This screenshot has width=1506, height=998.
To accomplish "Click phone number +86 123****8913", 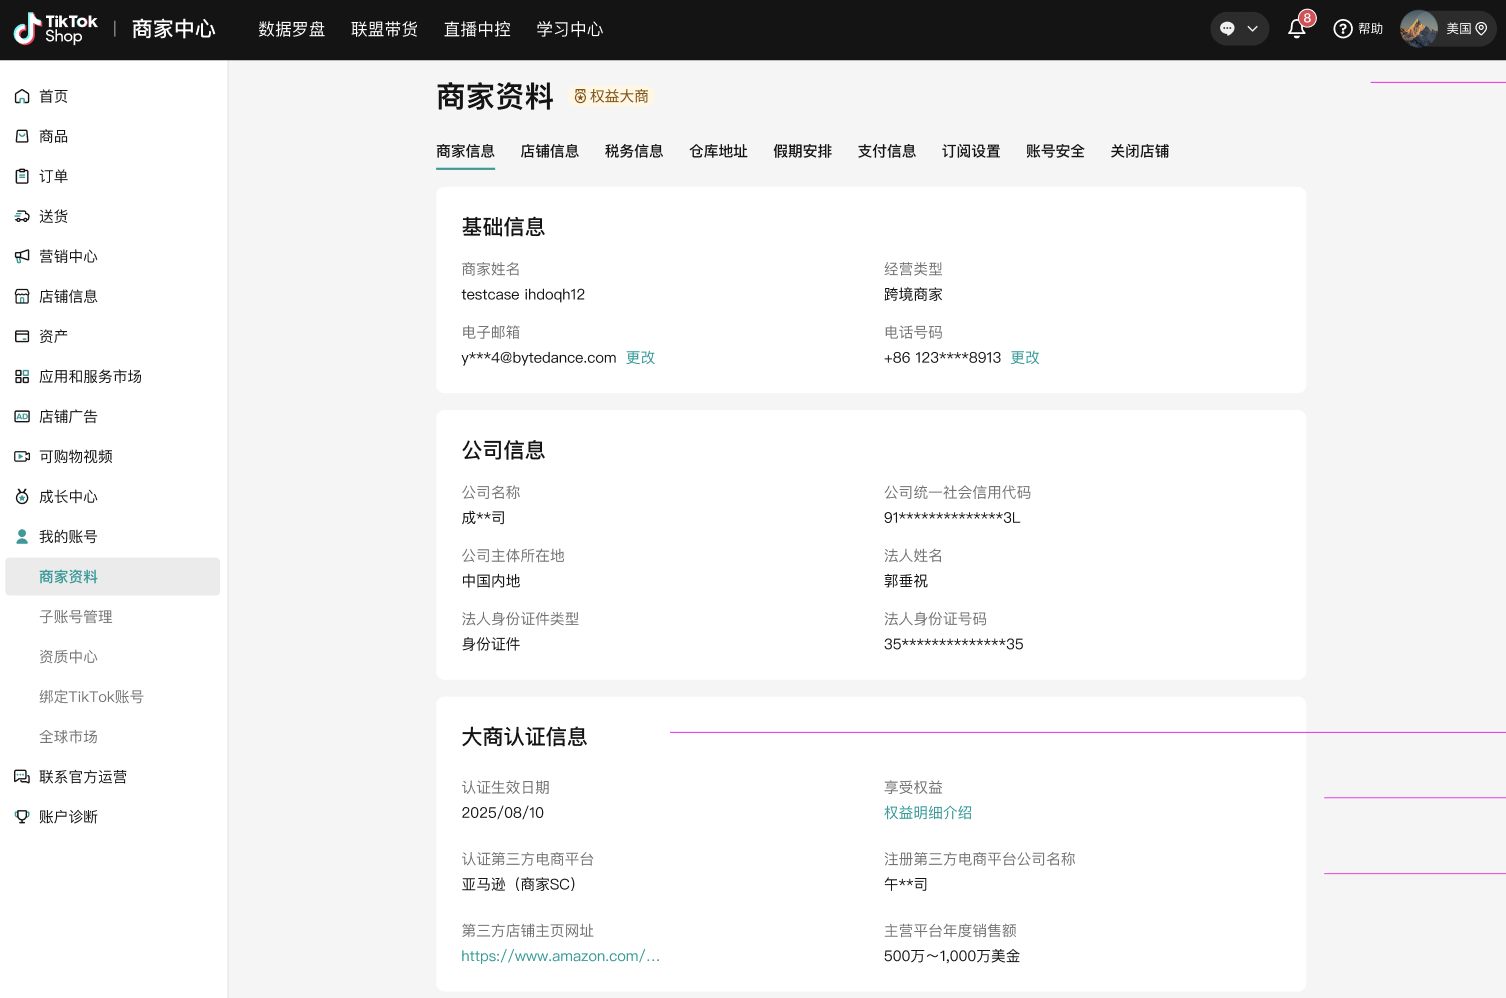I will 942,357.
